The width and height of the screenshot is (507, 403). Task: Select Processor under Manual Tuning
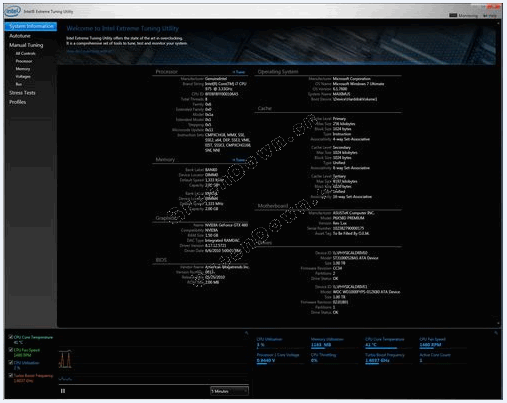(24, 61)
